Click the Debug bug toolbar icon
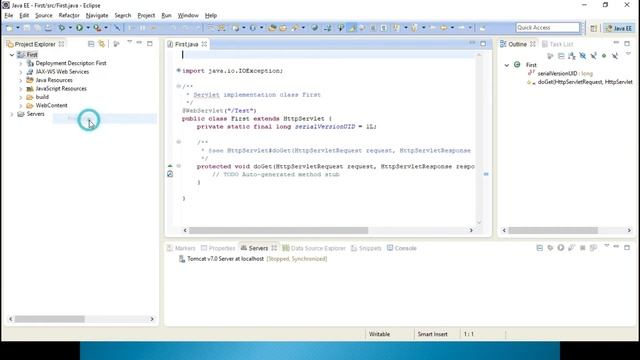 62,28
